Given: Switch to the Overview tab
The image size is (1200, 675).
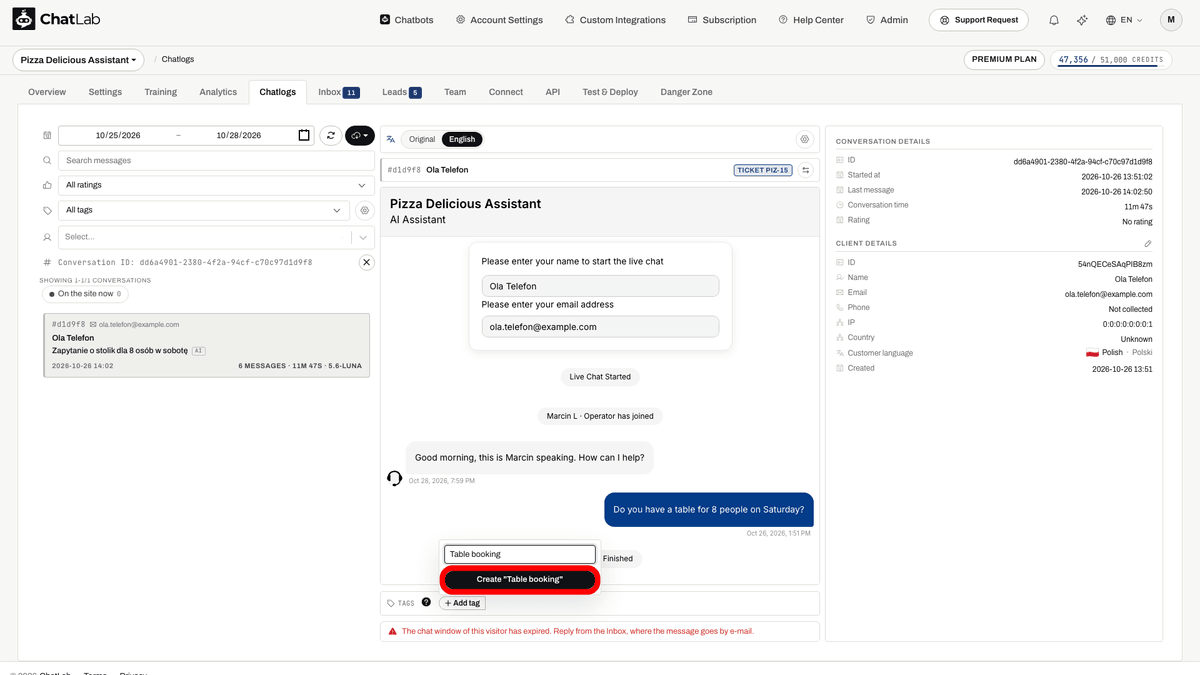Looking at the screenshot, I should [x=47, y=92].
